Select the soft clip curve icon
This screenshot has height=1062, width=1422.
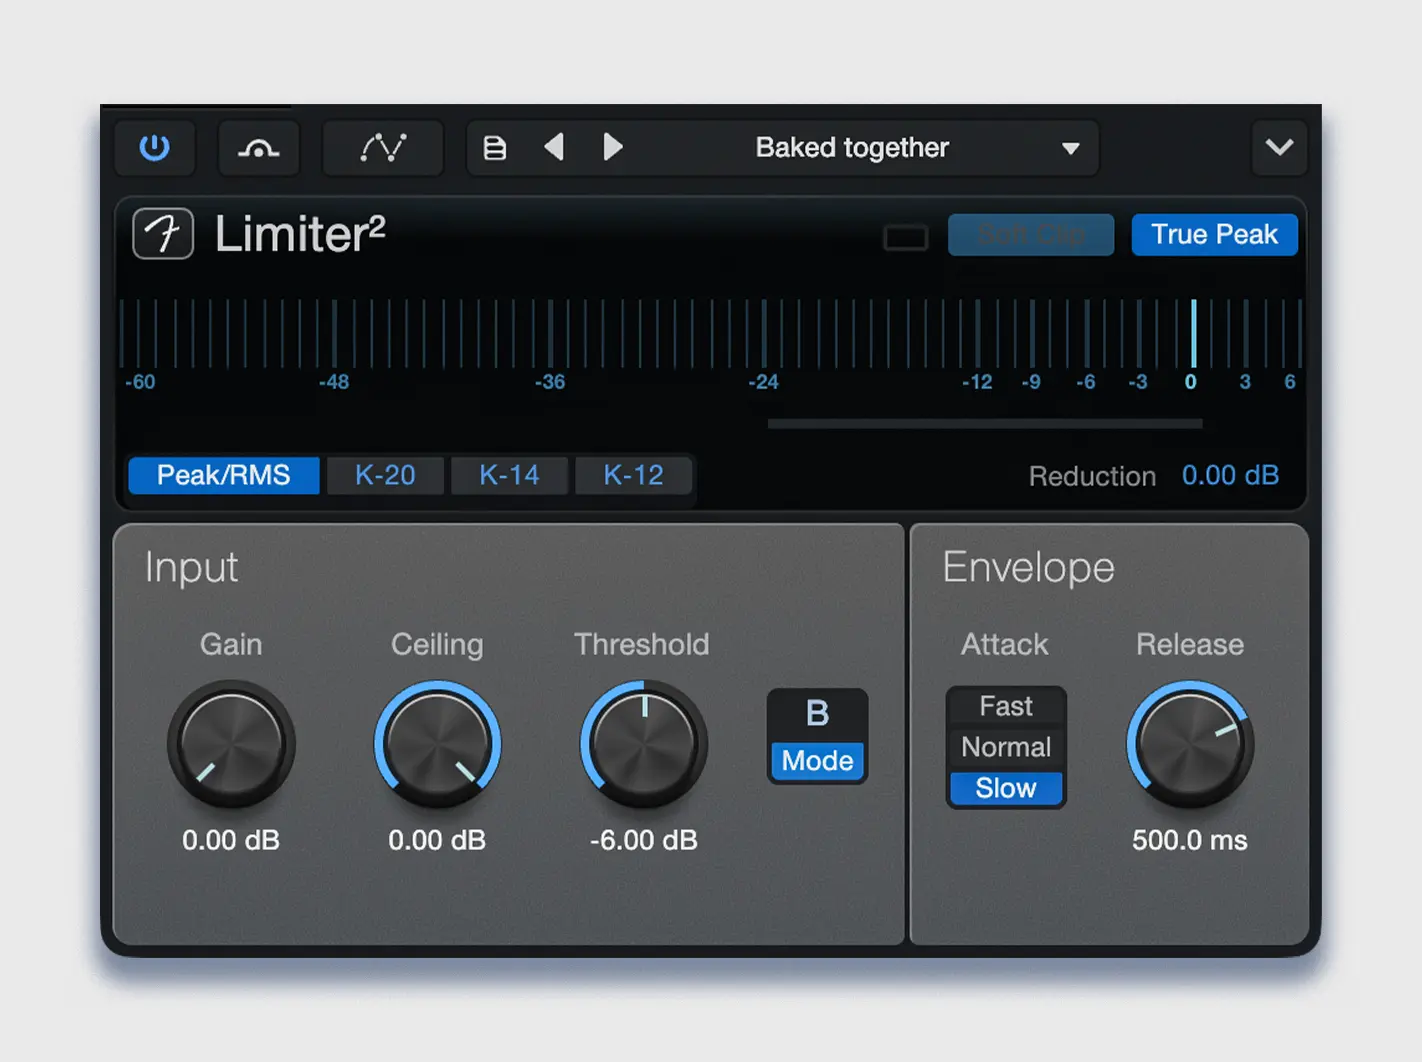259,147
